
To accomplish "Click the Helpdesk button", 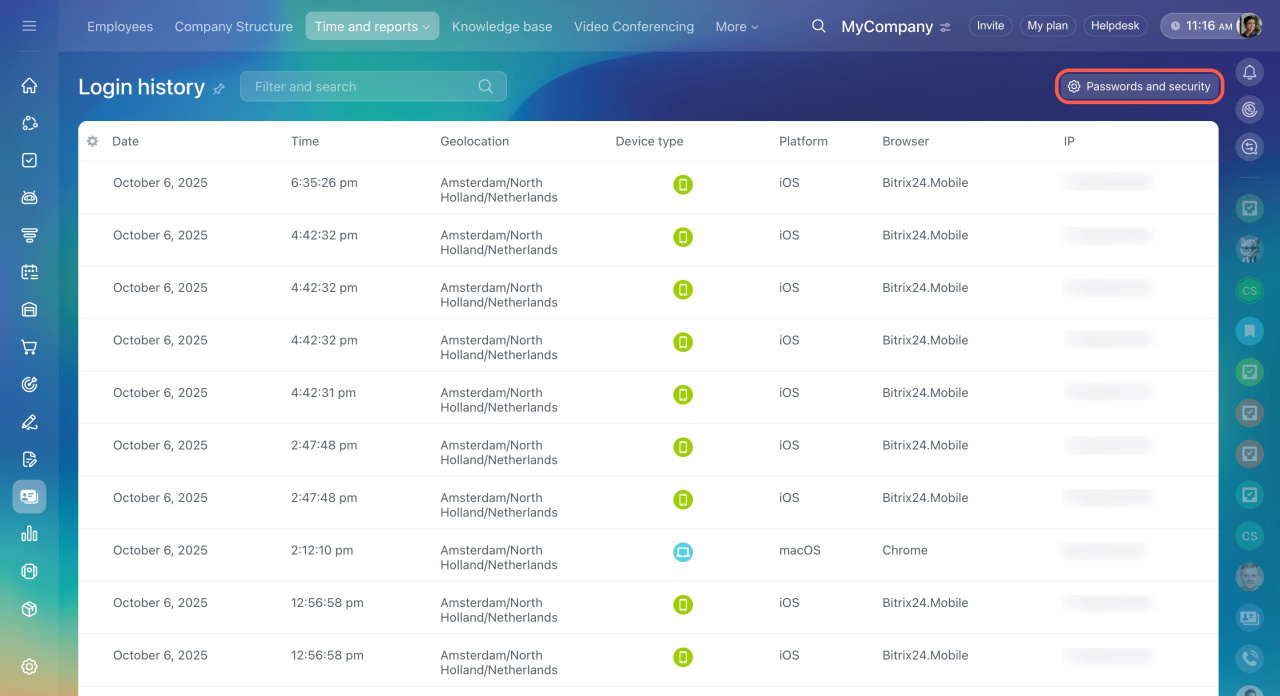I will coord(1114,26).
